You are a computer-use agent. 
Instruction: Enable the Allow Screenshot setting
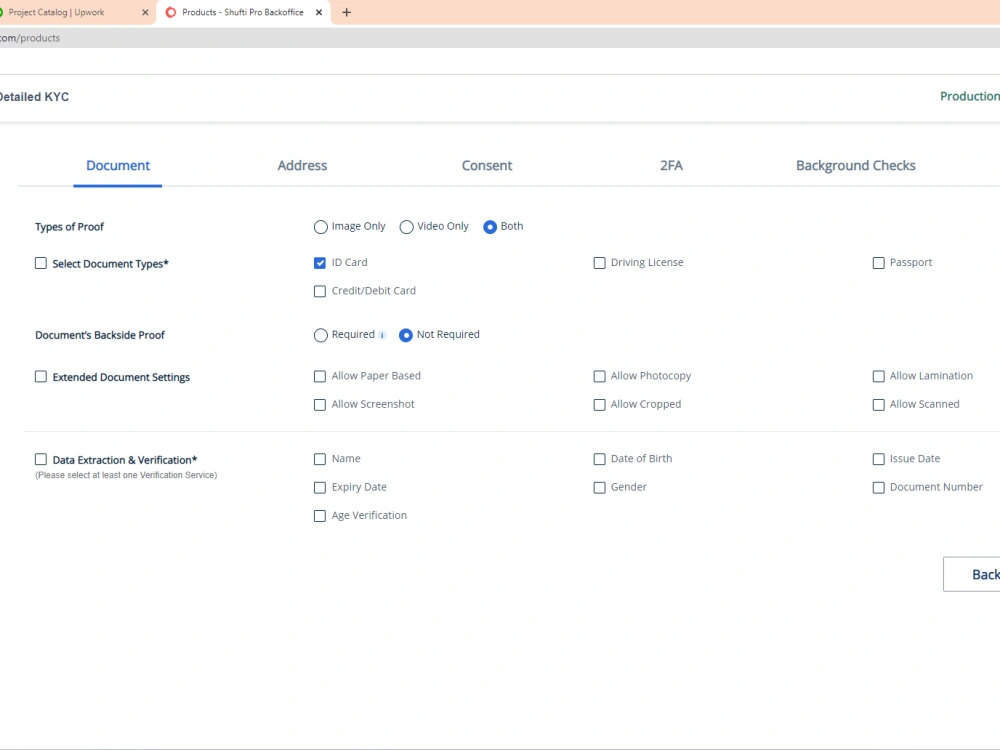coord(320,404)
